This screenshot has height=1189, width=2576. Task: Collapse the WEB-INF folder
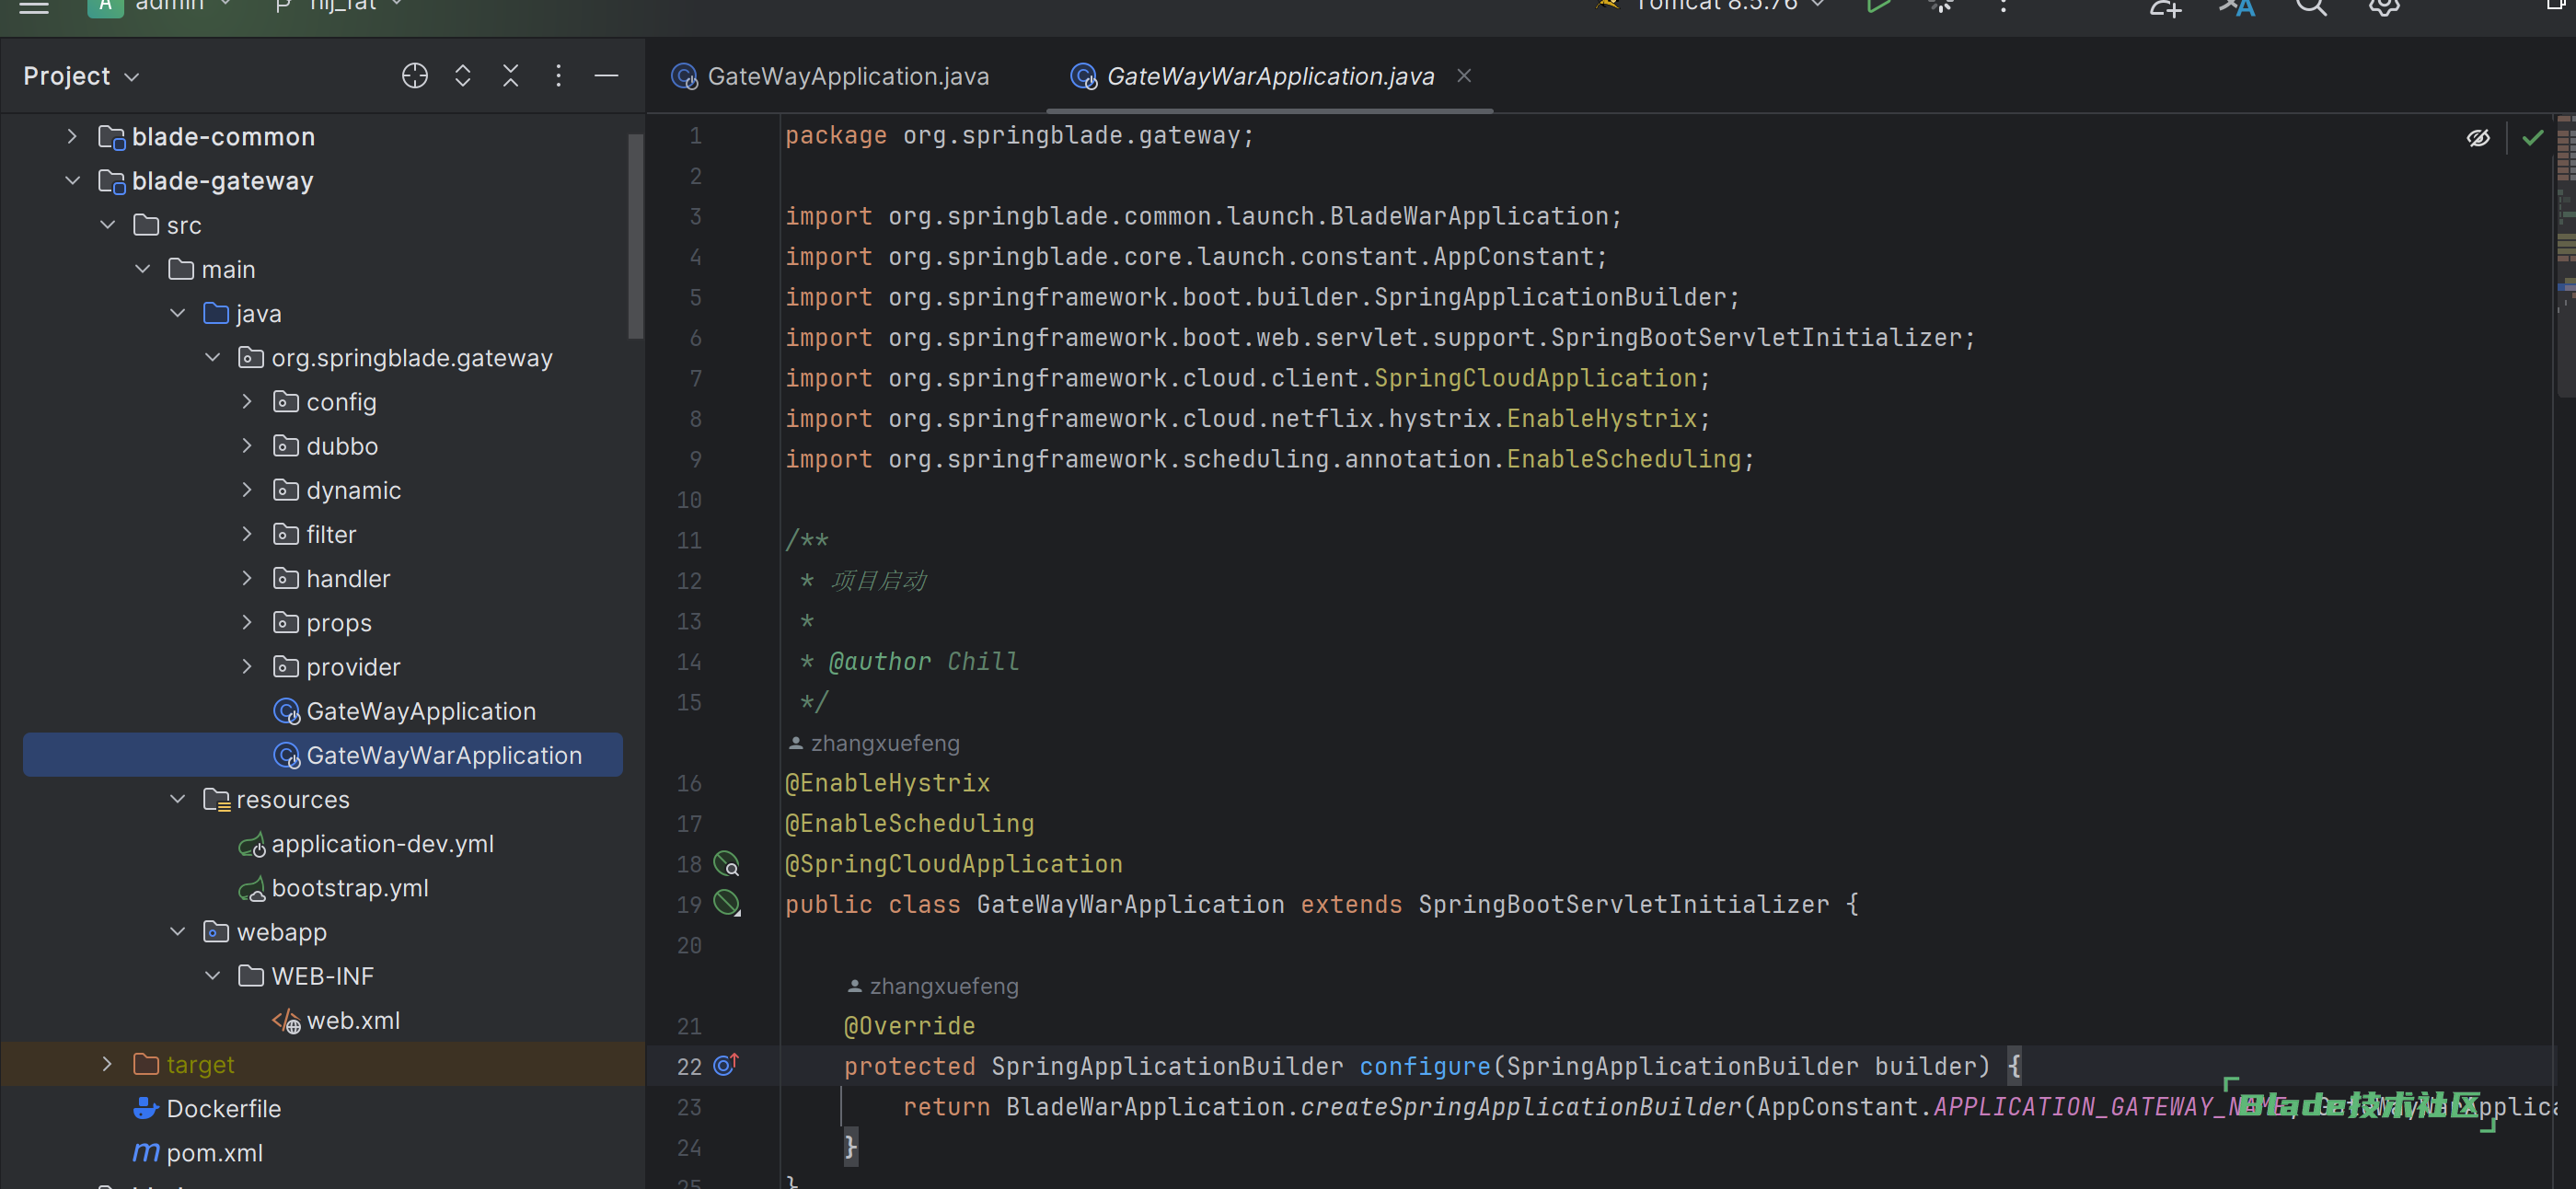212,976
